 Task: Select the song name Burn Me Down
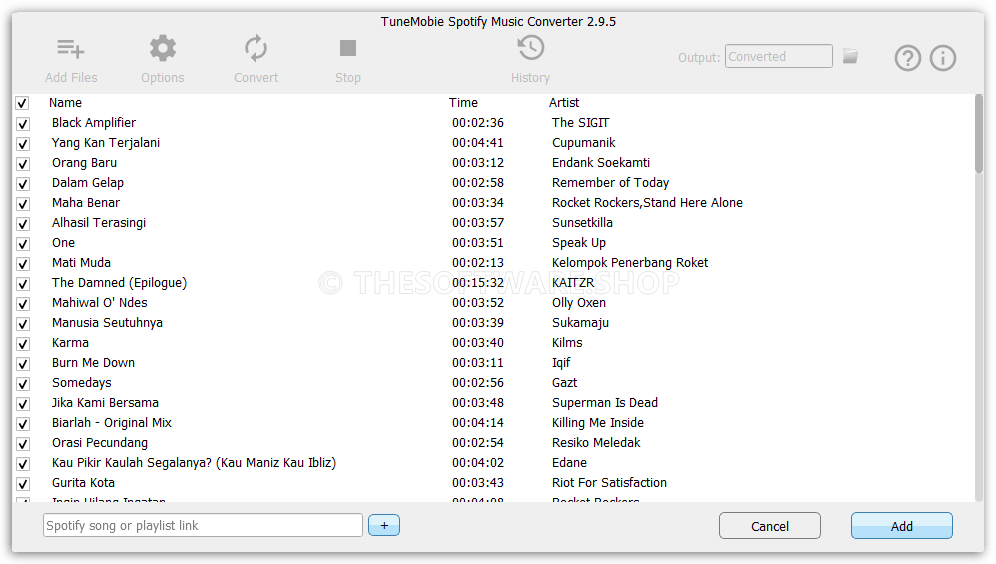[x=93, y=363]
